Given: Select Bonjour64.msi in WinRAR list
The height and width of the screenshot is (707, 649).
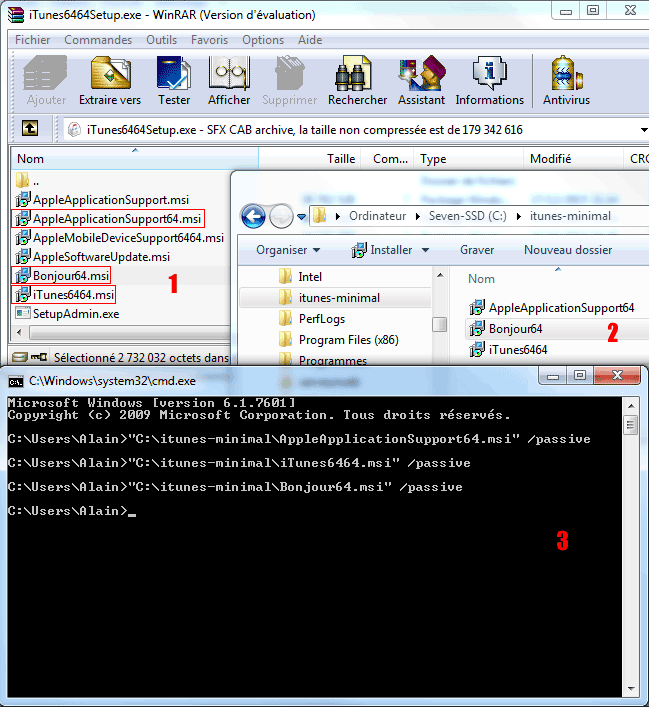Looking at the screenshot, I should pyautogui.click(x=62, y=275).
